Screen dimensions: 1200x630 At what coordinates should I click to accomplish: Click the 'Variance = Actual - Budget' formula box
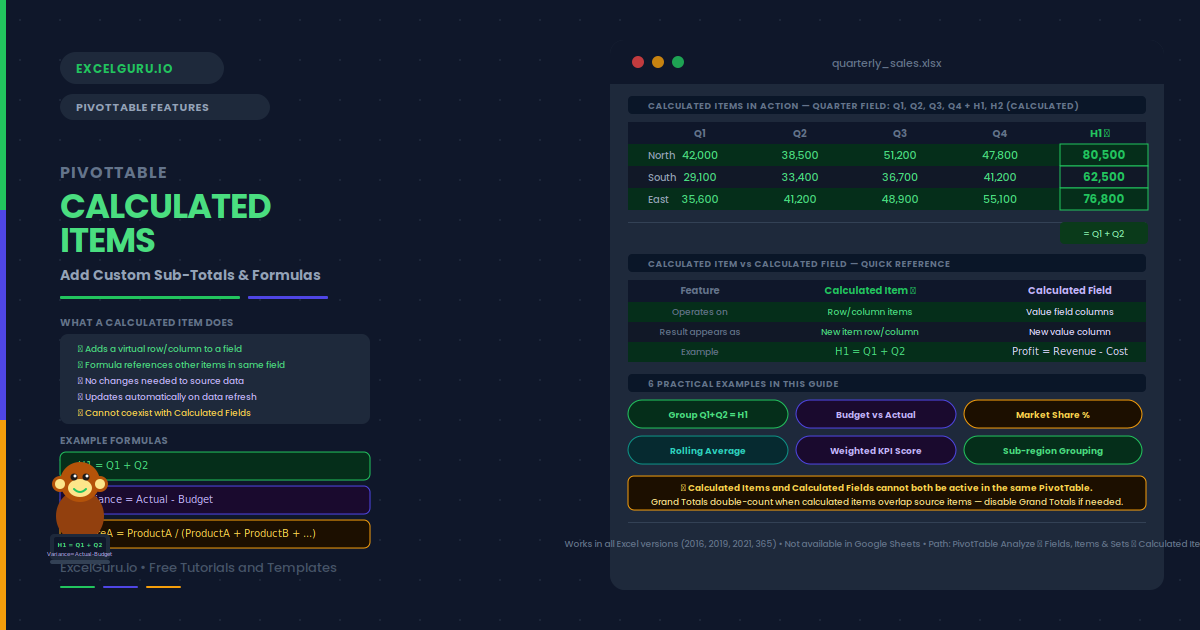click(215, 500)
